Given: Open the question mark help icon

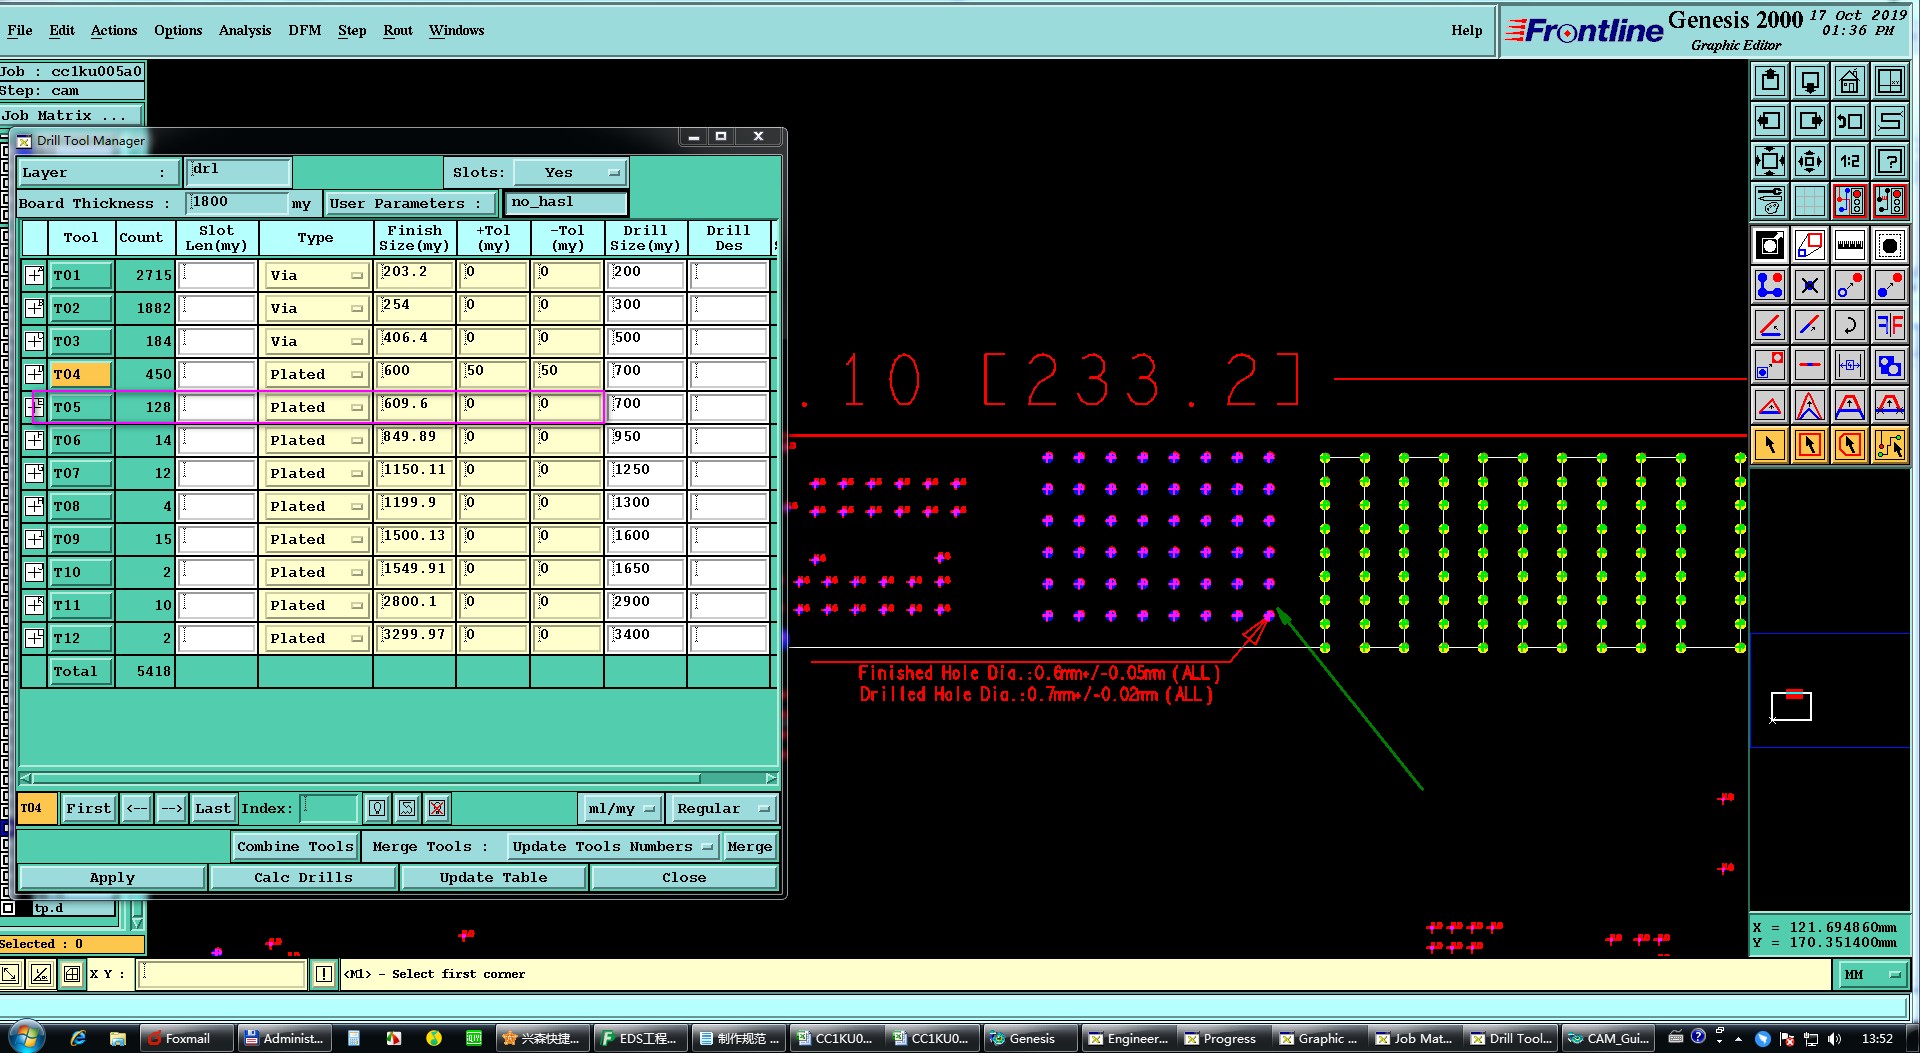Looking at the screenshot, I should [1889, 161].
